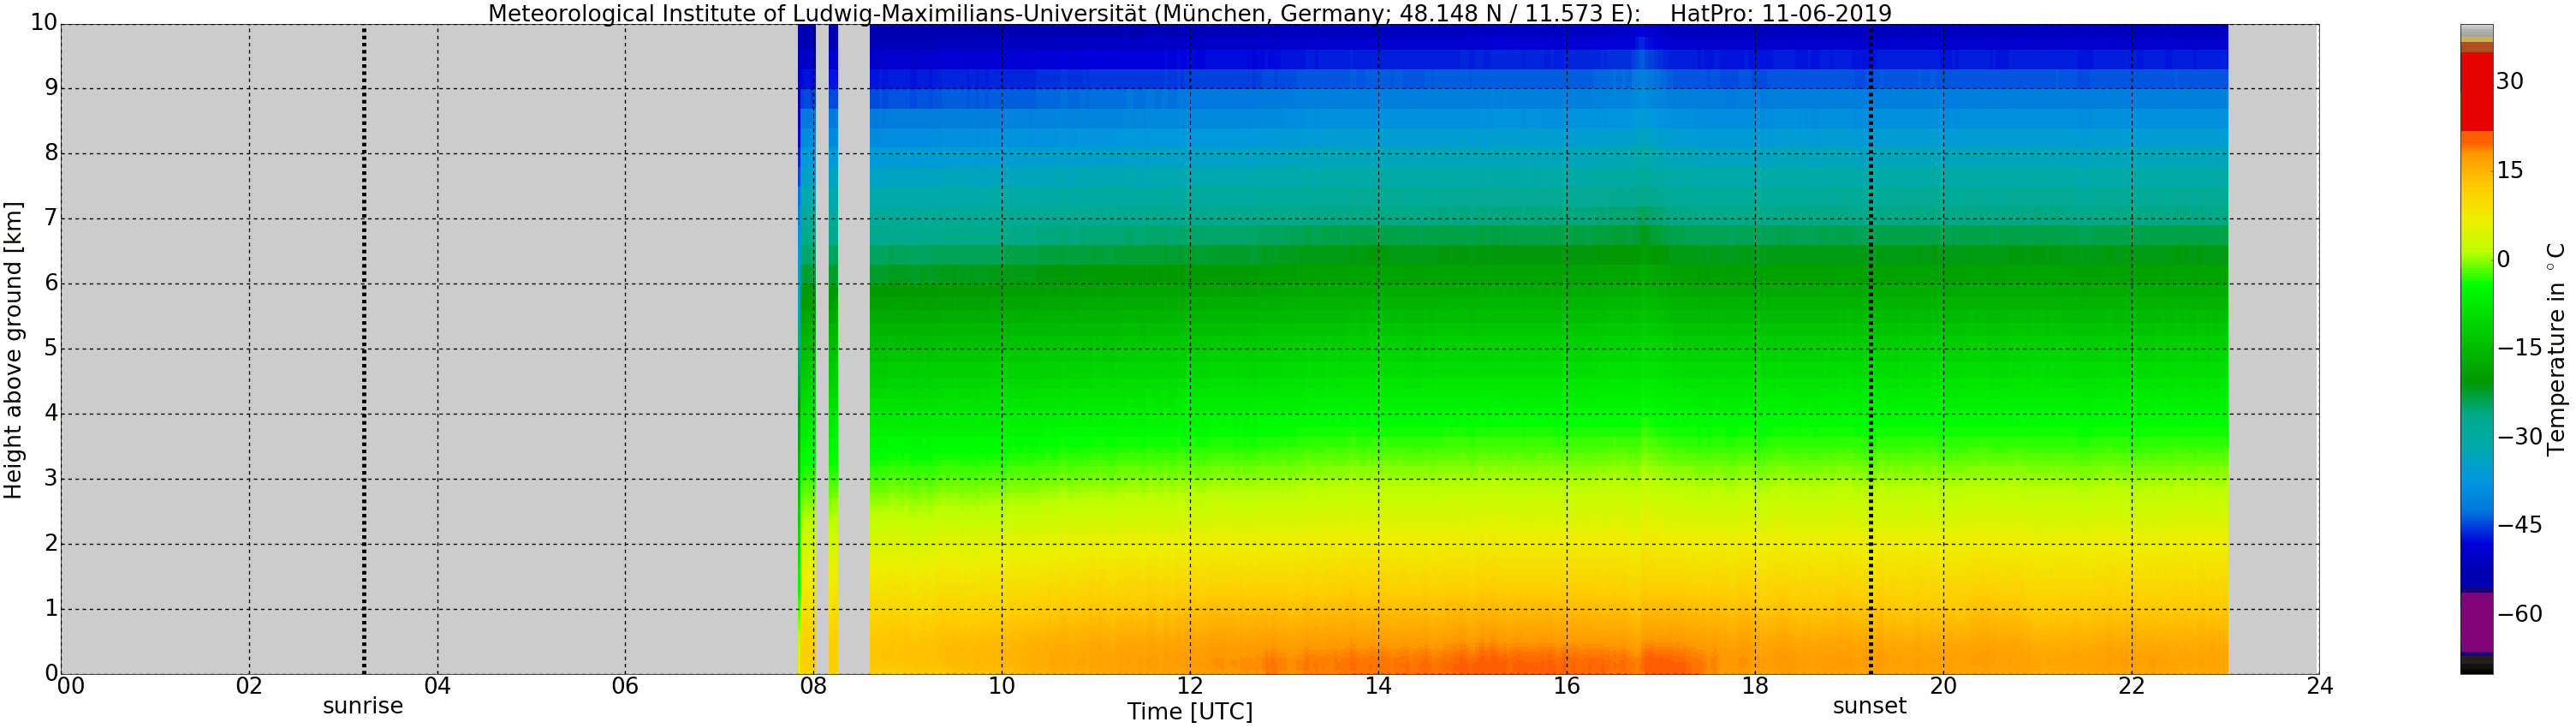This screenshot has height=728, width=2576.
Task: Click the "sunset" label below the axis
Action: (1869, 706)
